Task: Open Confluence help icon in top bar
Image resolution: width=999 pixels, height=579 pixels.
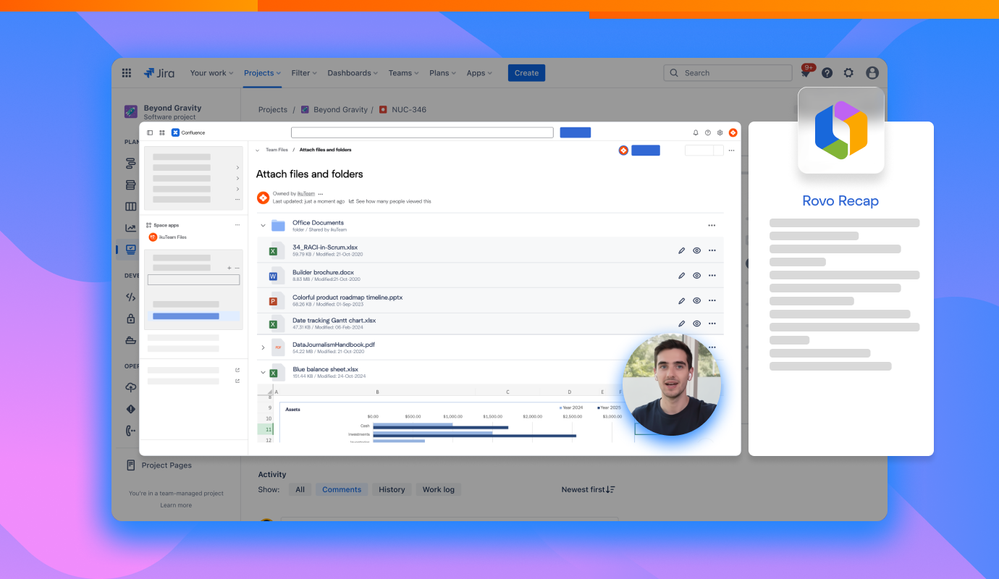Action: click(x=708, y=132)
